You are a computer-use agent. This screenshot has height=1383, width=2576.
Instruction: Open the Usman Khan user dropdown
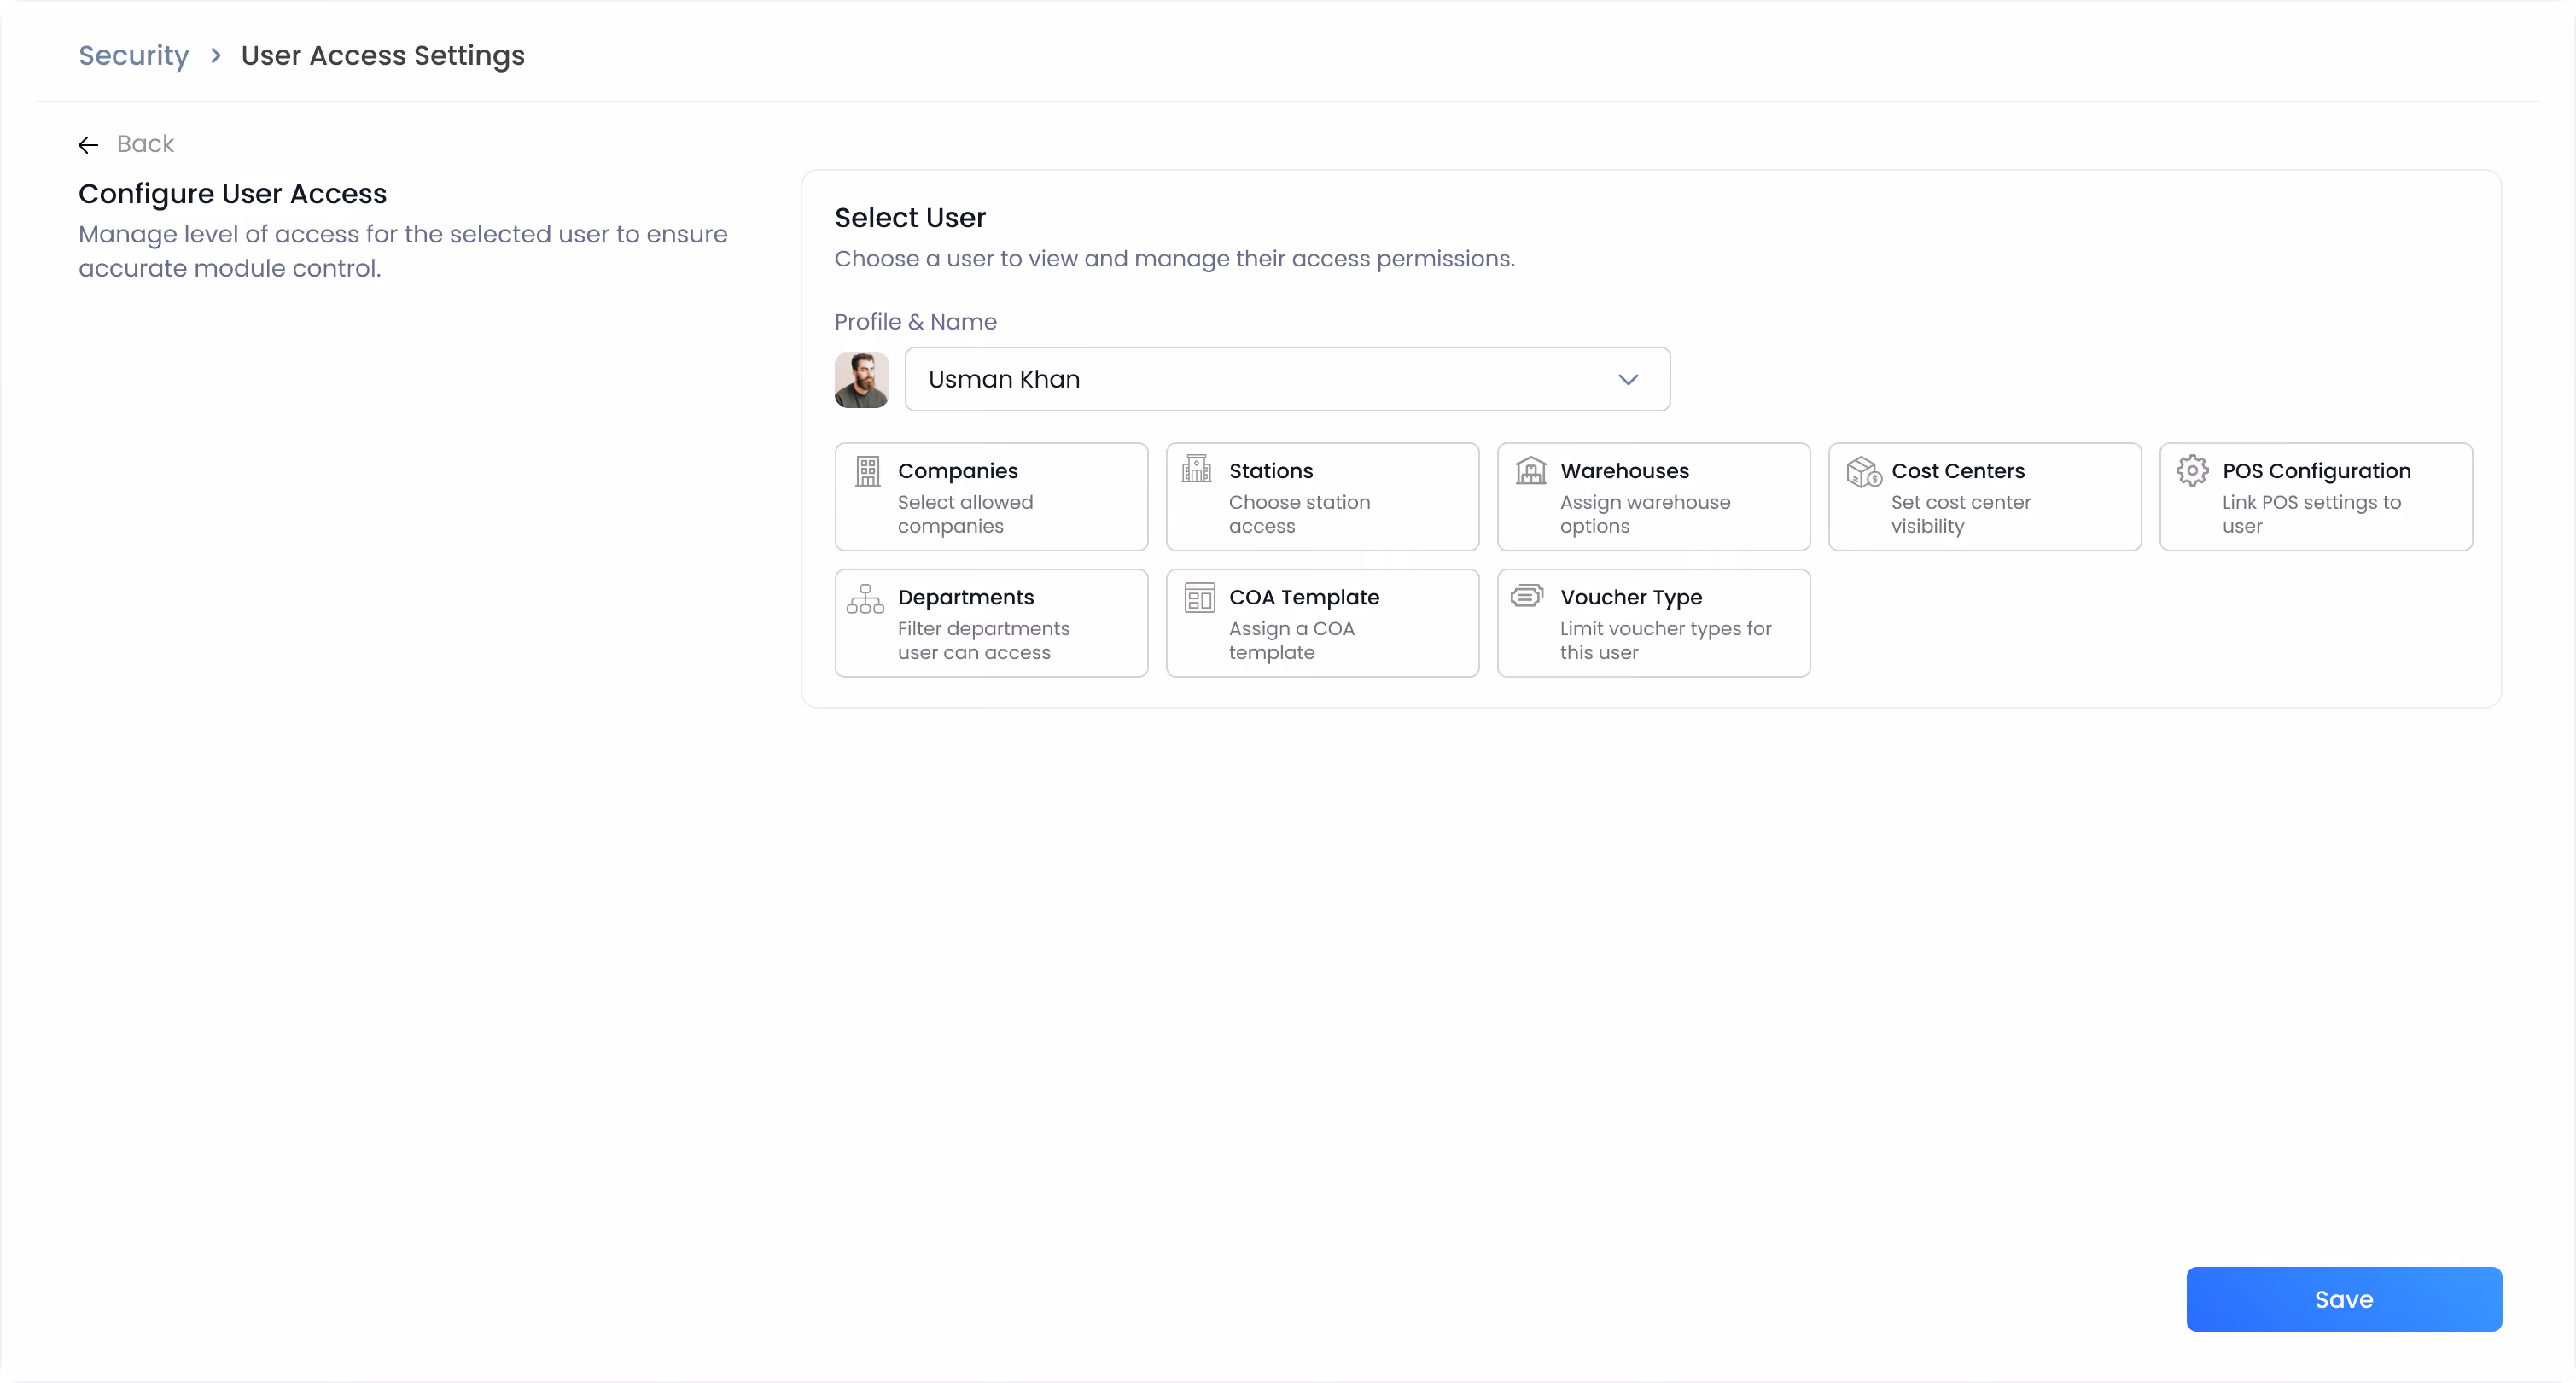pos(1287,379)
